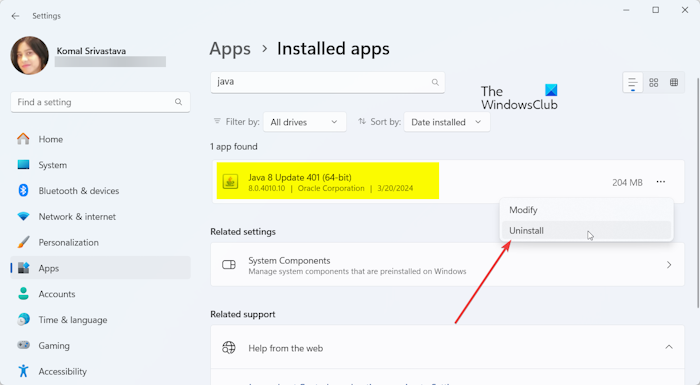
Task: Click the Komal Srivastava account name
Action: (x=91, y=51)
